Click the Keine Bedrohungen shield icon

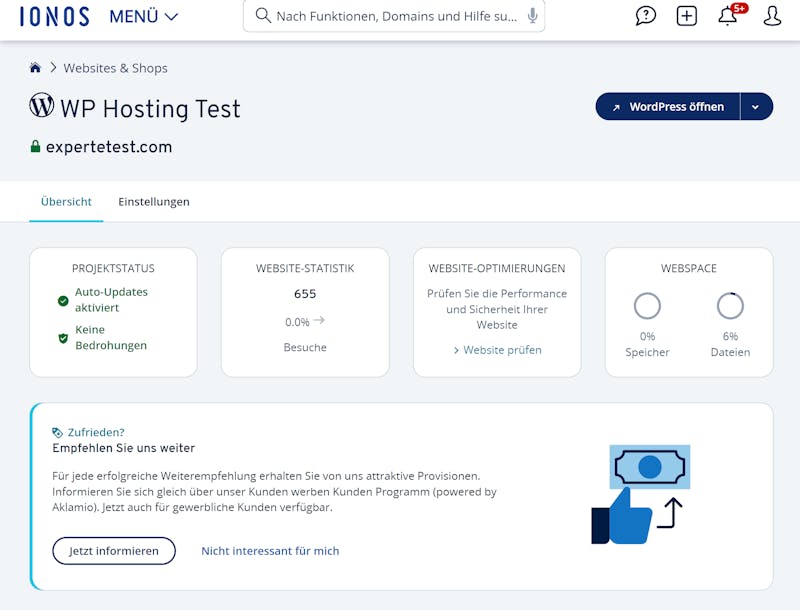[x=63, y=338]
